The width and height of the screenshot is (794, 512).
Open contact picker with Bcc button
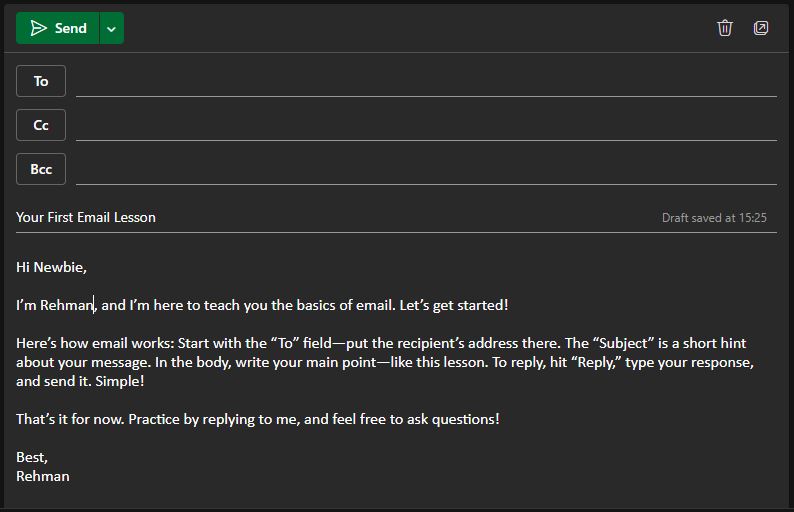pos(41,169)
